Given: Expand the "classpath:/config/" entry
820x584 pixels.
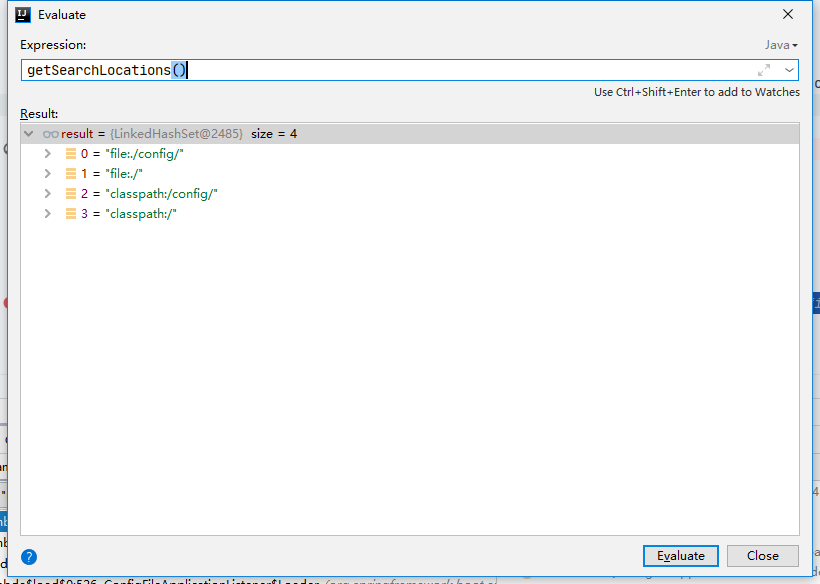Looking at the screenshot, I should point(47,194).
